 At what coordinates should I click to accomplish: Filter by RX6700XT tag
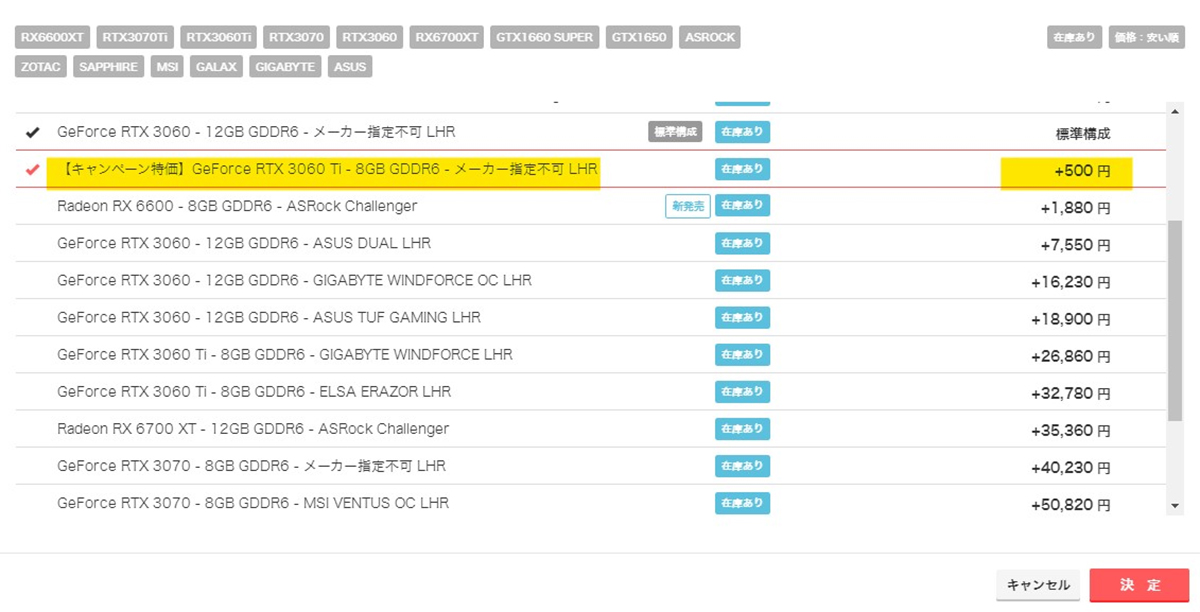pyautogui.click(x=447, y=37)
